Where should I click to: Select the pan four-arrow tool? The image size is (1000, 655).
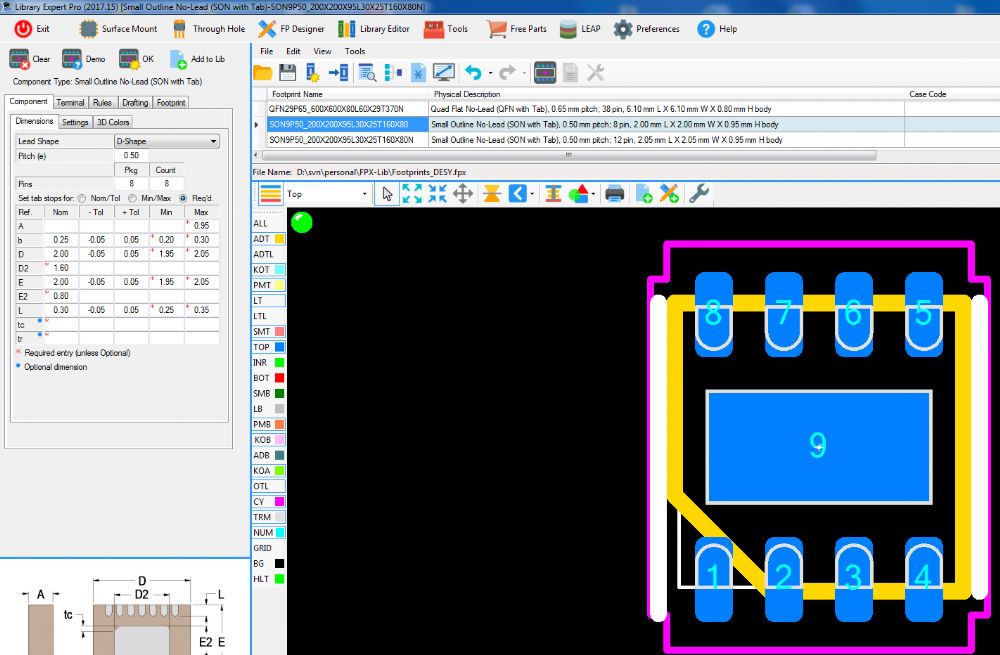click(463, 194)
